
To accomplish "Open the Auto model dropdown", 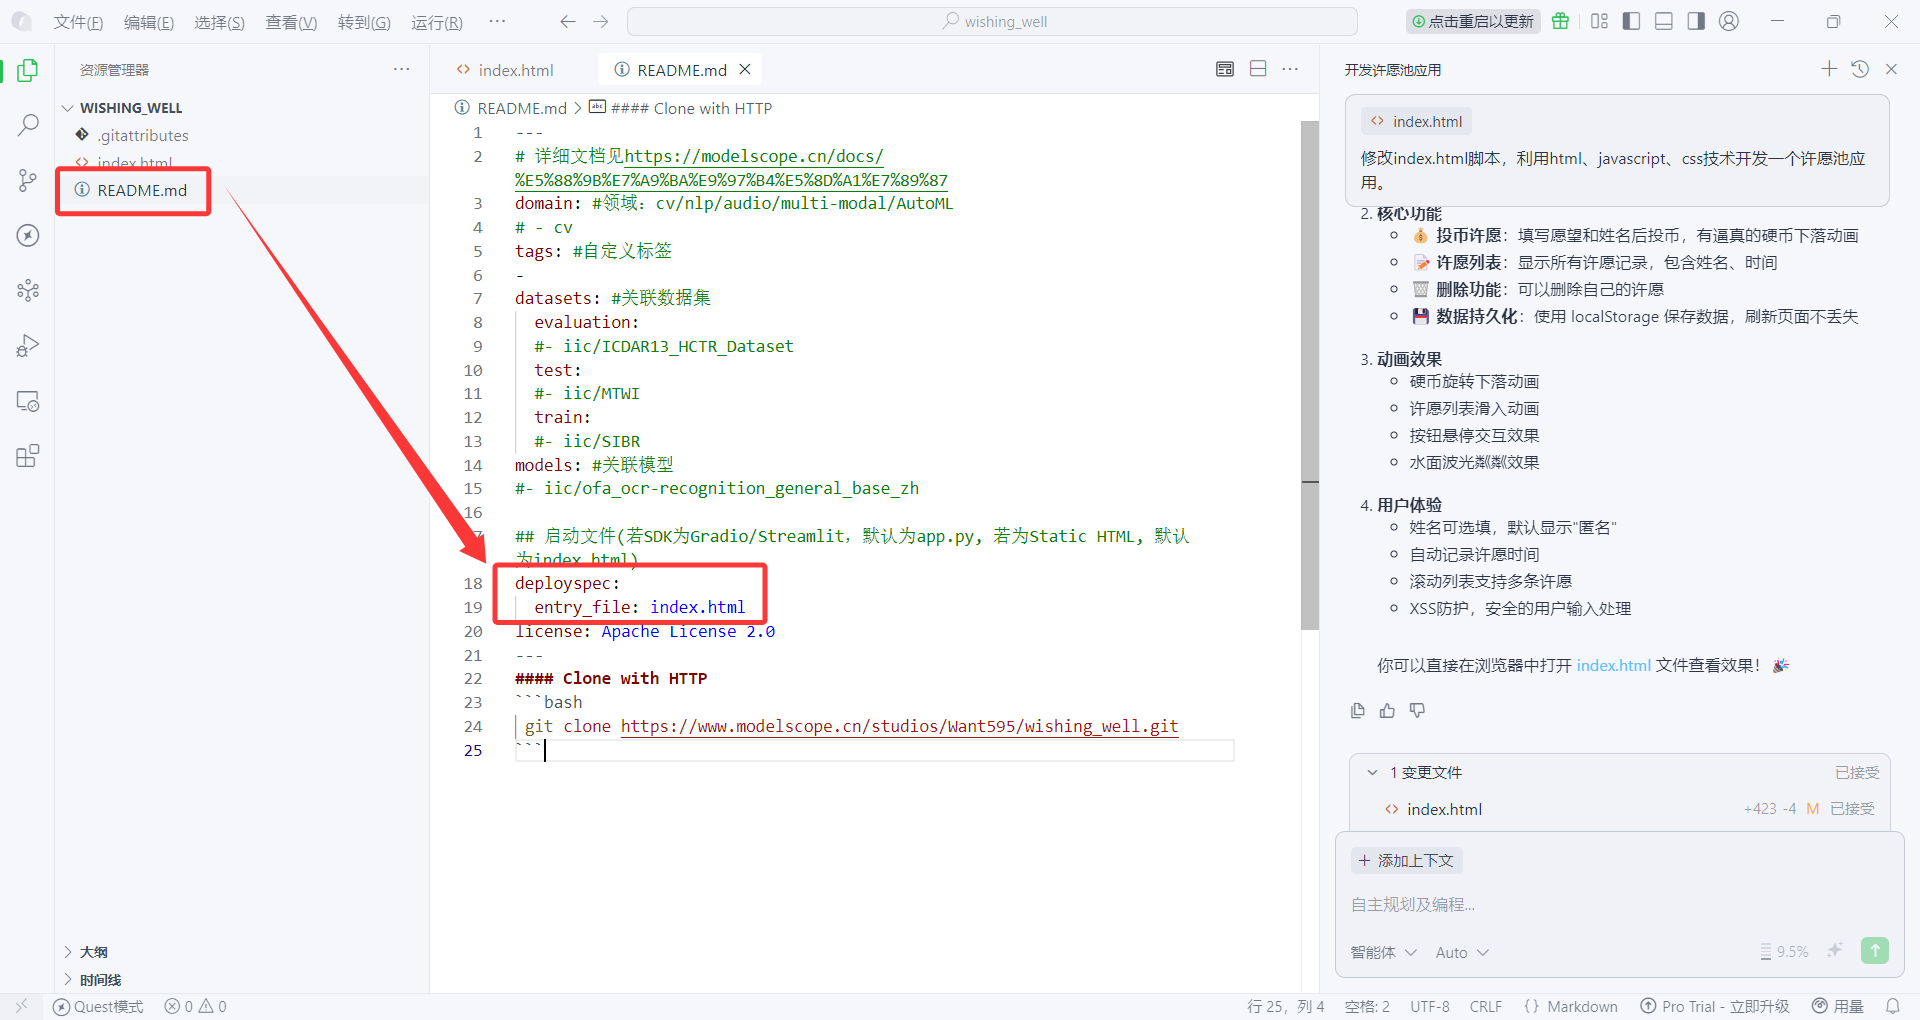I will [1462, 953].
